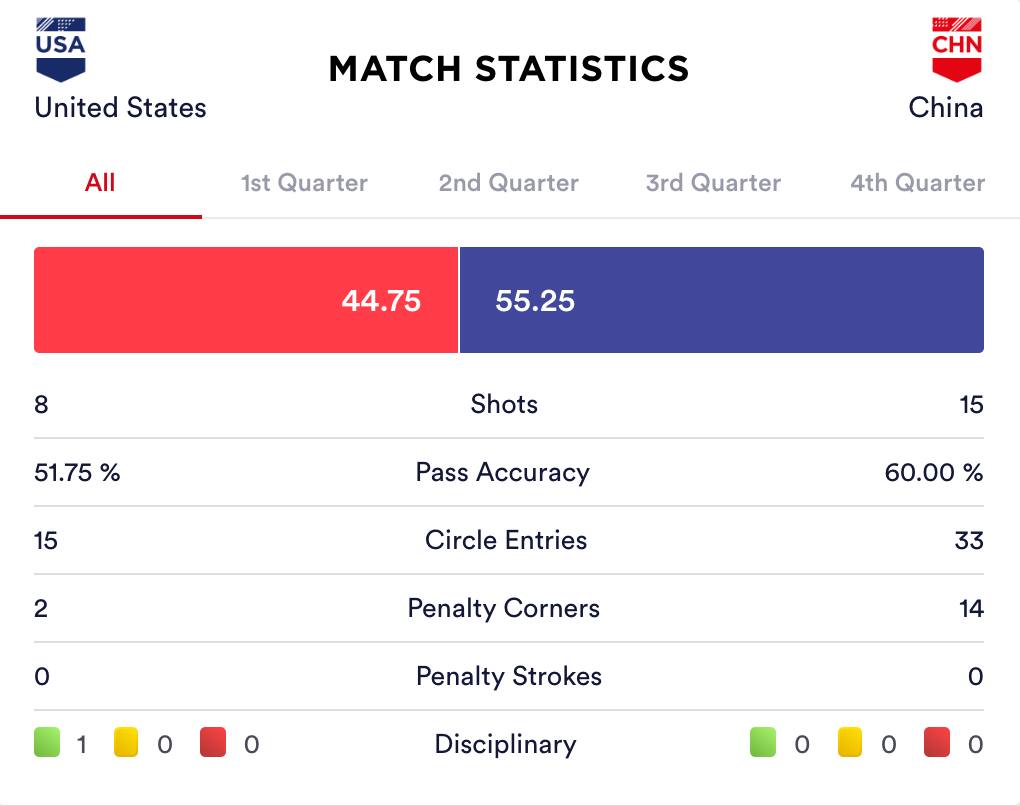This screenshot has width=1020, height=806.
Task: Click United States yellow card icon
Action: pyautogui.click(x=126, y=743)
